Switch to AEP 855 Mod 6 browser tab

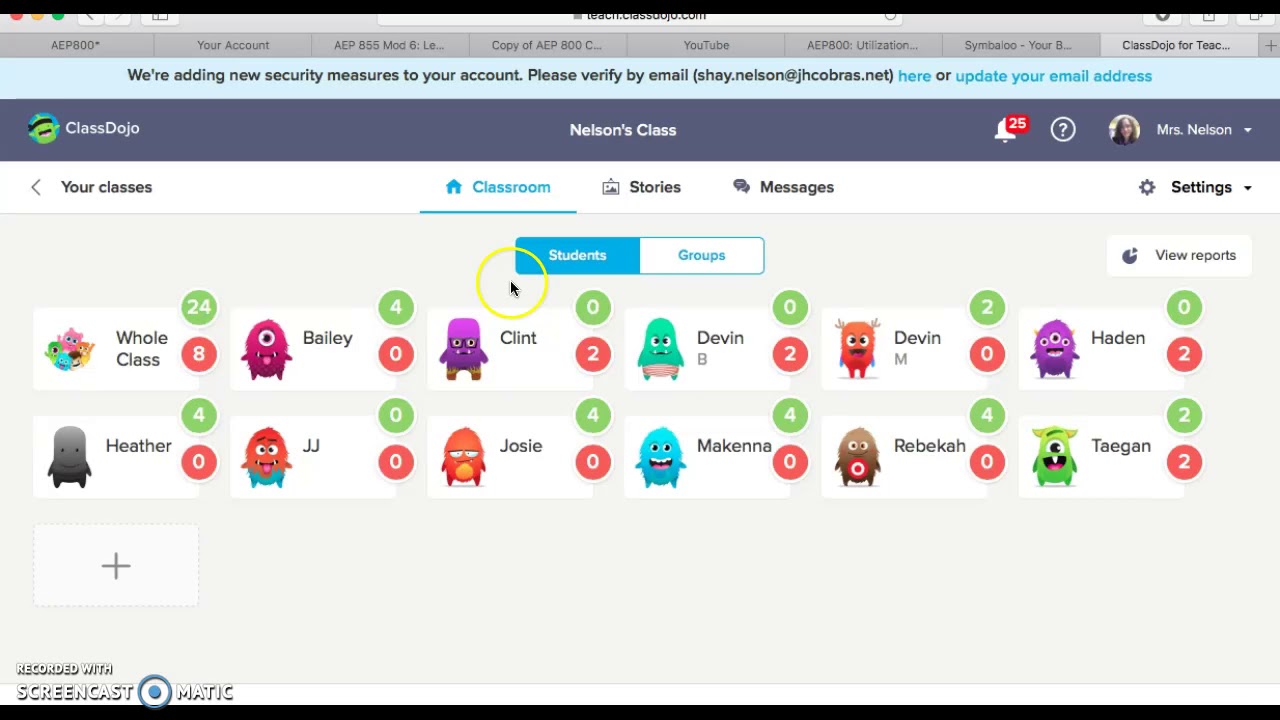[x=389, y=45]
